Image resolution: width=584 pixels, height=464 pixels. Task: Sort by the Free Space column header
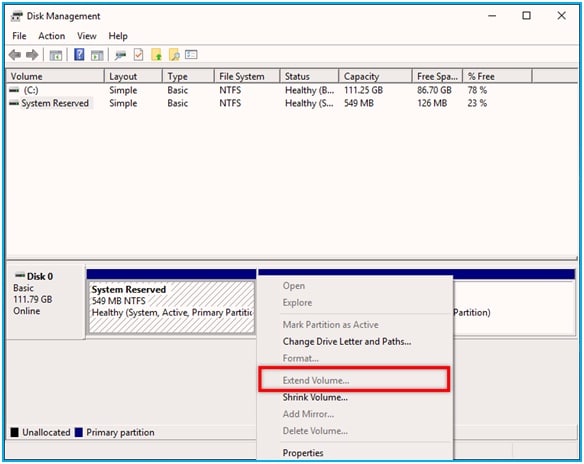pyautogui.click(x=437, y=76)
